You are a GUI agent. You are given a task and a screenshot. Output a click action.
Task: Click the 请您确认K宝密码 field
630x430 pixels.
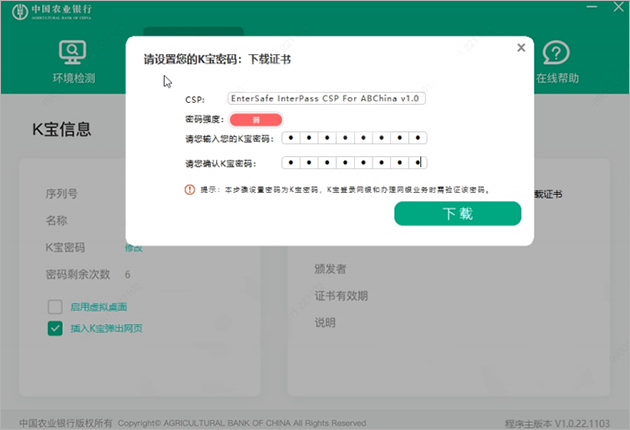354,162
